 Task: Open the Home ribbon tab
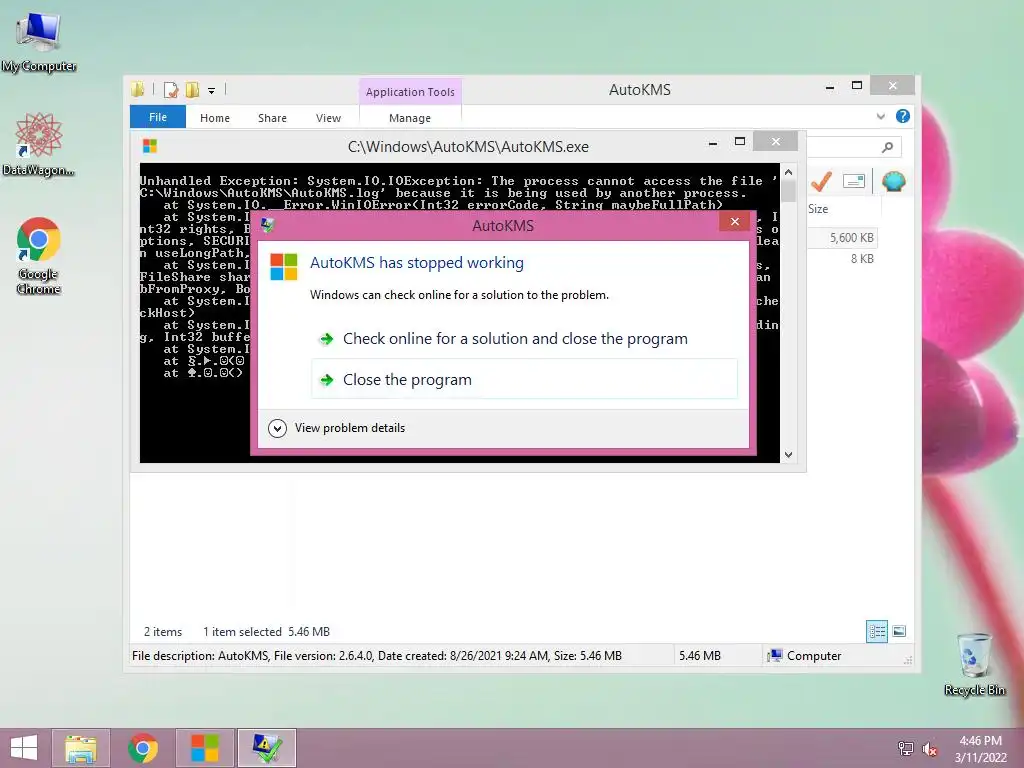215,118
